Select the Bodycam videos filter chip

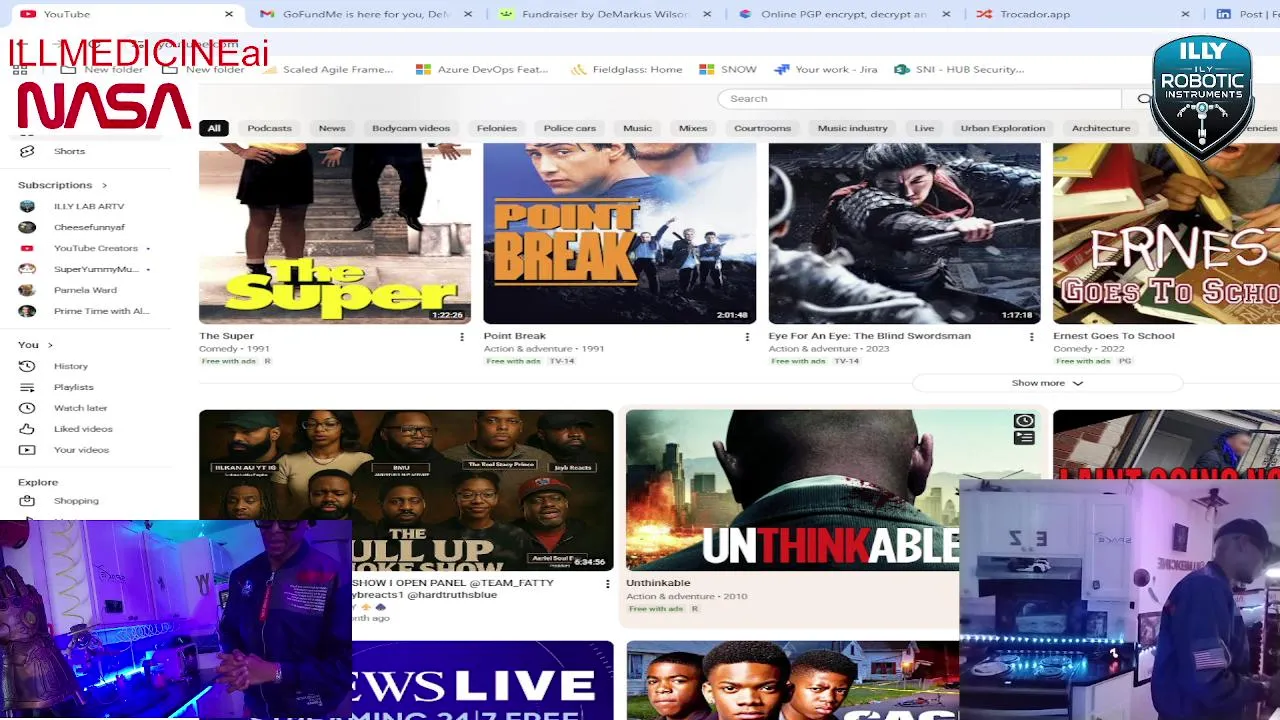click(x=411, y=128)
